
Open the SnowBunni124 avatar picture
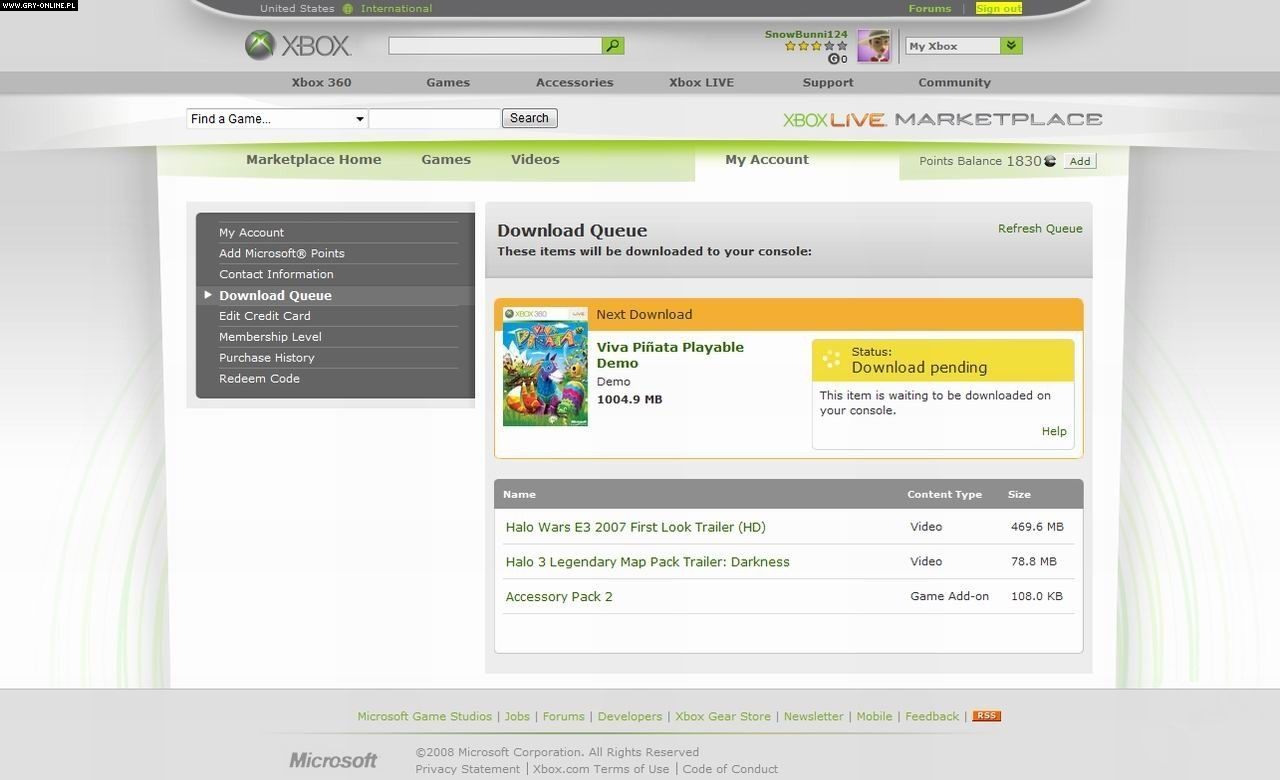click(x=873, y=46)
